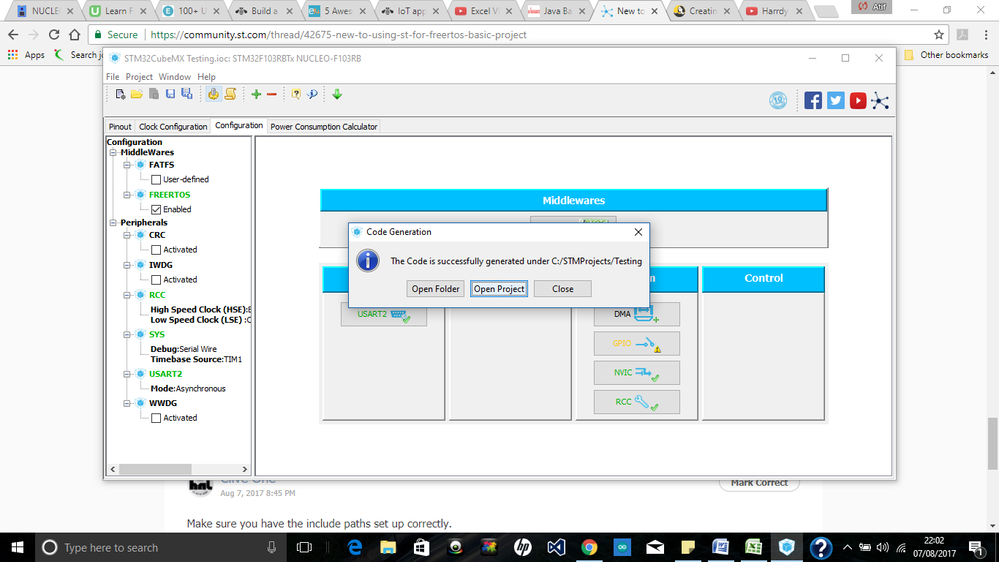Image resolution: width=999 pixels, height=562 pixels.
Task: Open Visual Studio from the taskbar
Action: tap(556, 547)
